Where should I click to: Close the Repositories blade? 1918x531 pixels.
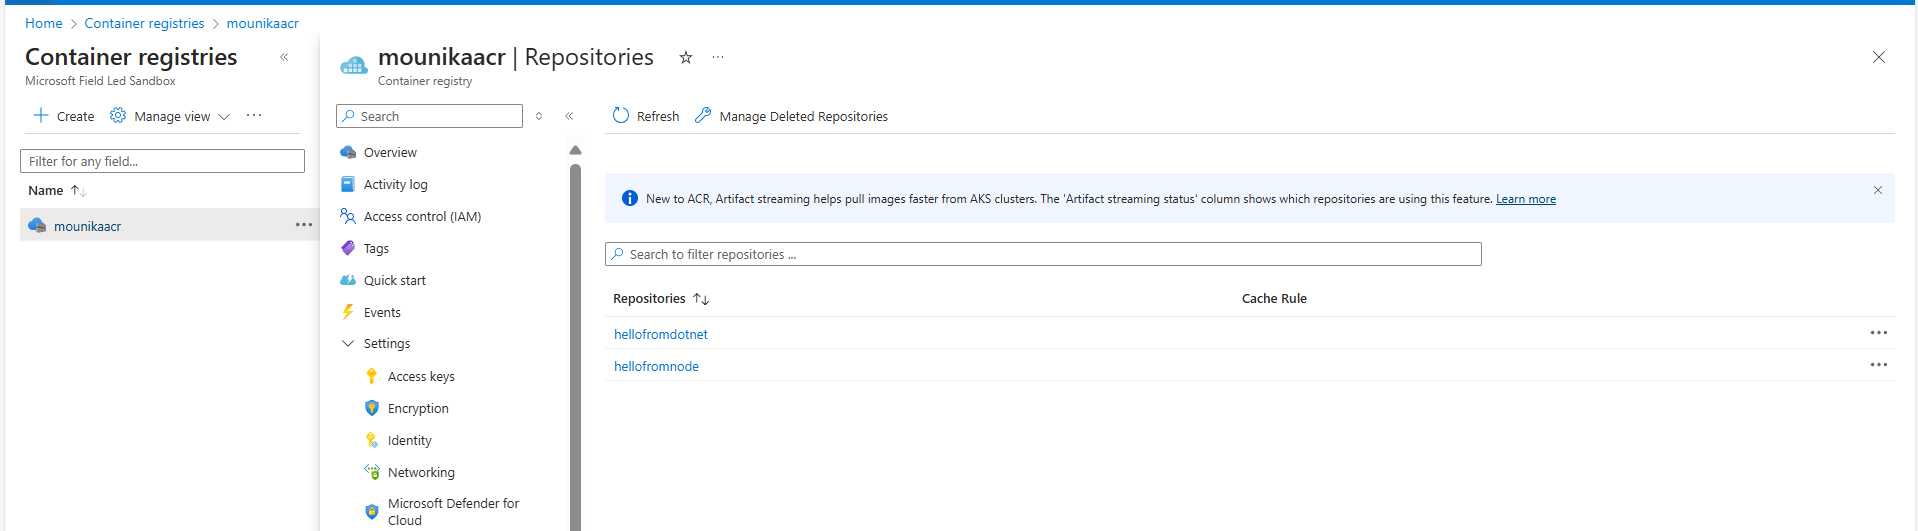click(1879, 57)
